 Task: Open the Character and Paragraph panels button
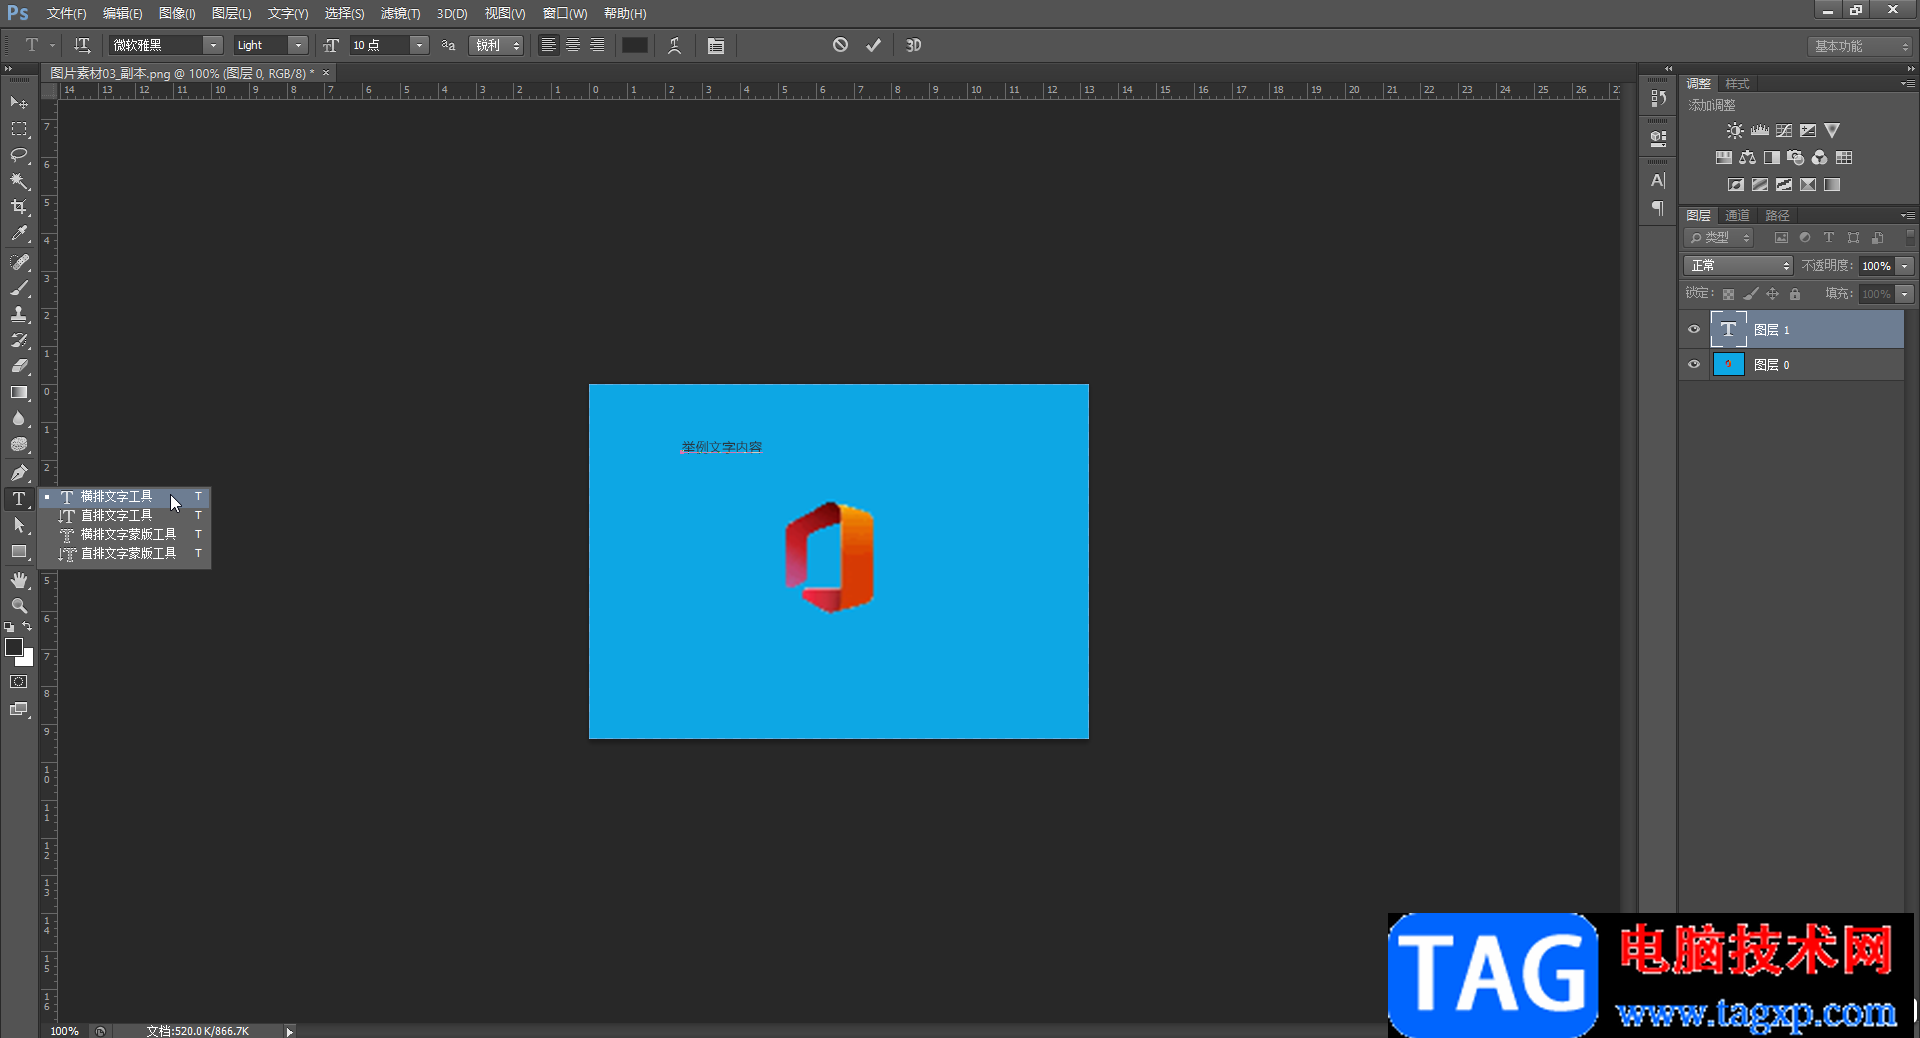716,45
